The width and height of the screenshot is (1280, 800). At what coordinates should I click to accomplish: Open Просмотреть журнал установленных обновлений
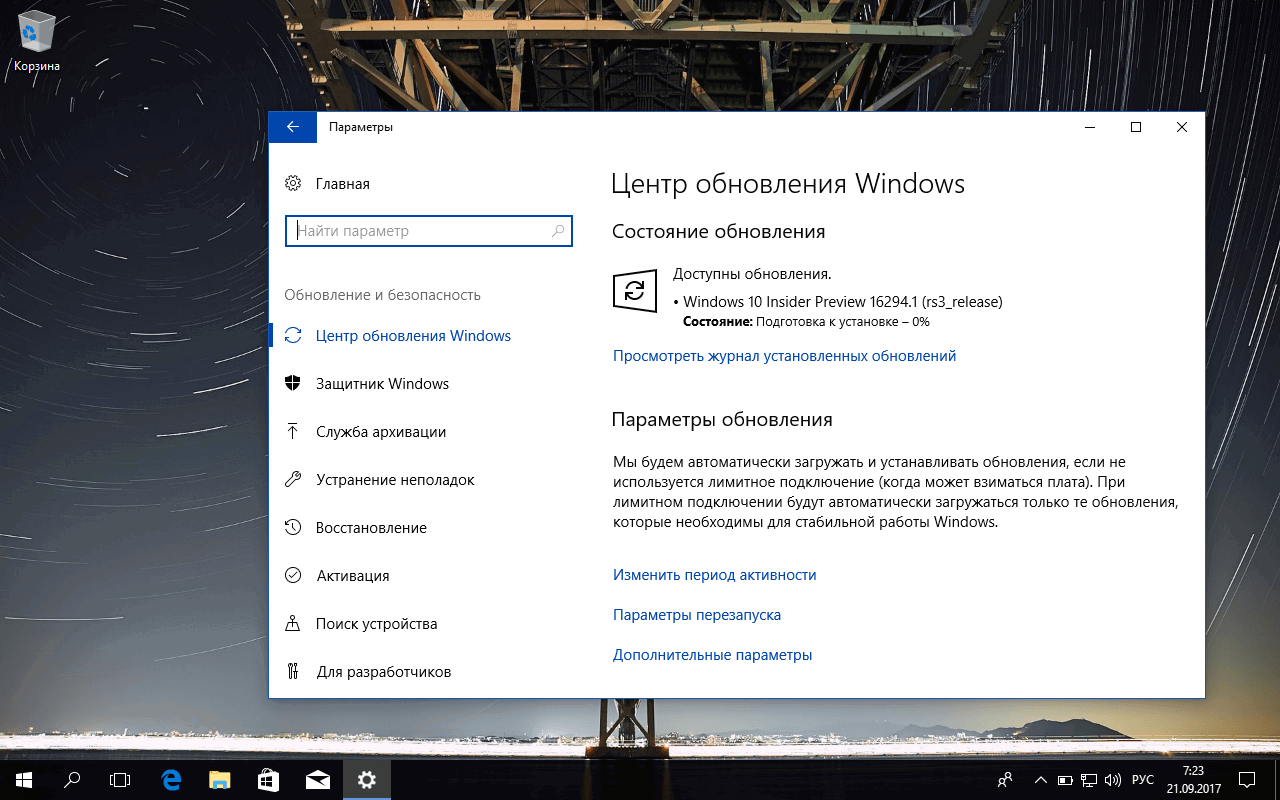coord(784,355)
